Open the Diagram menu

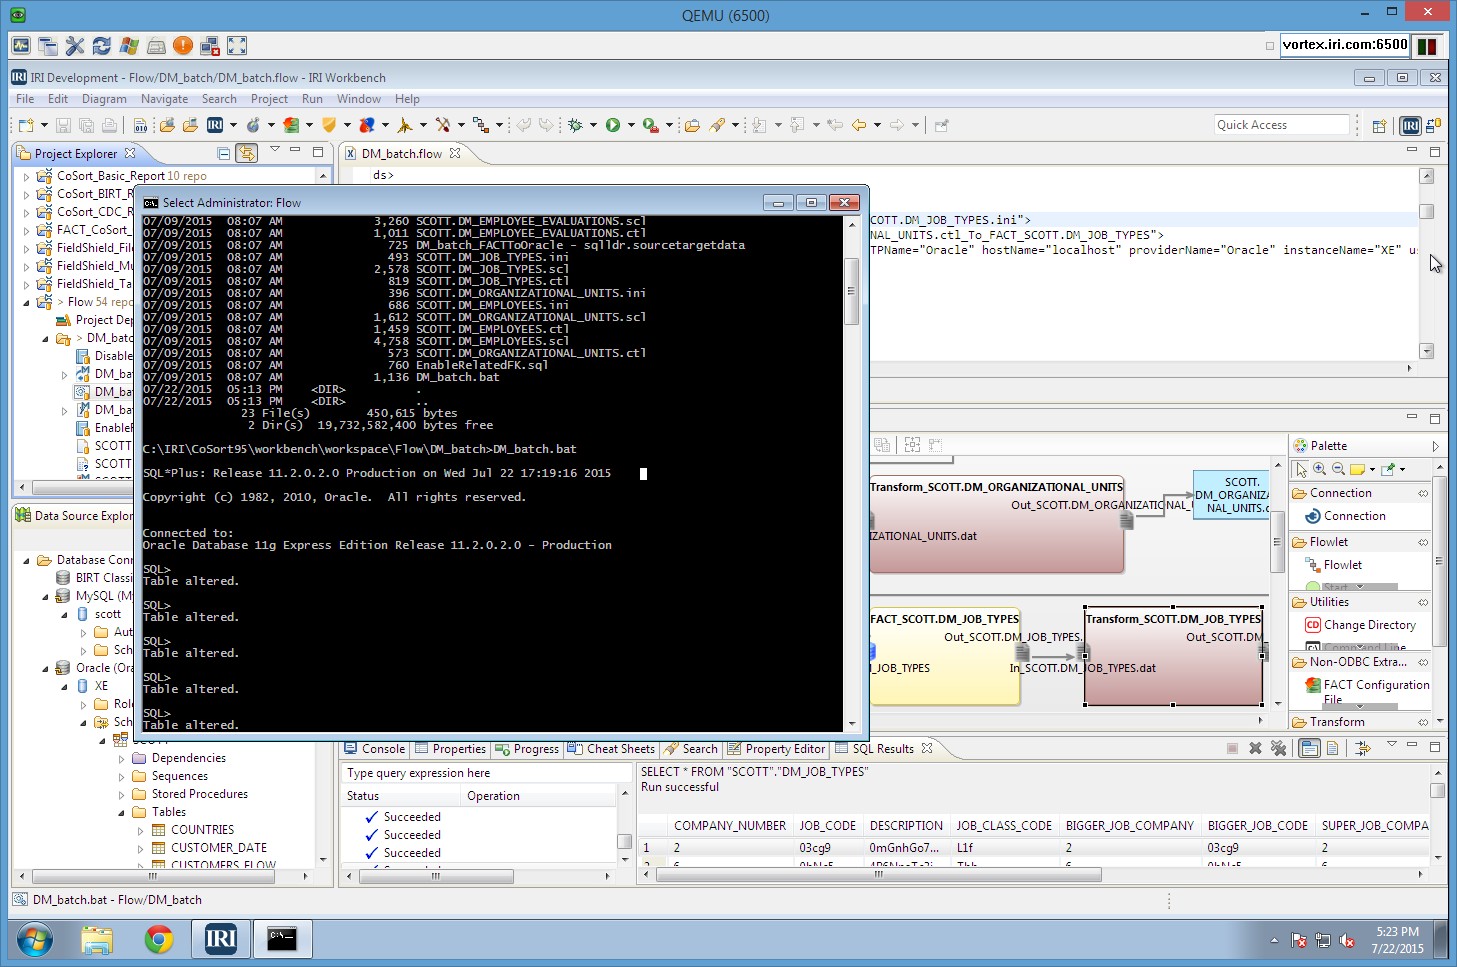click(104, 99)
